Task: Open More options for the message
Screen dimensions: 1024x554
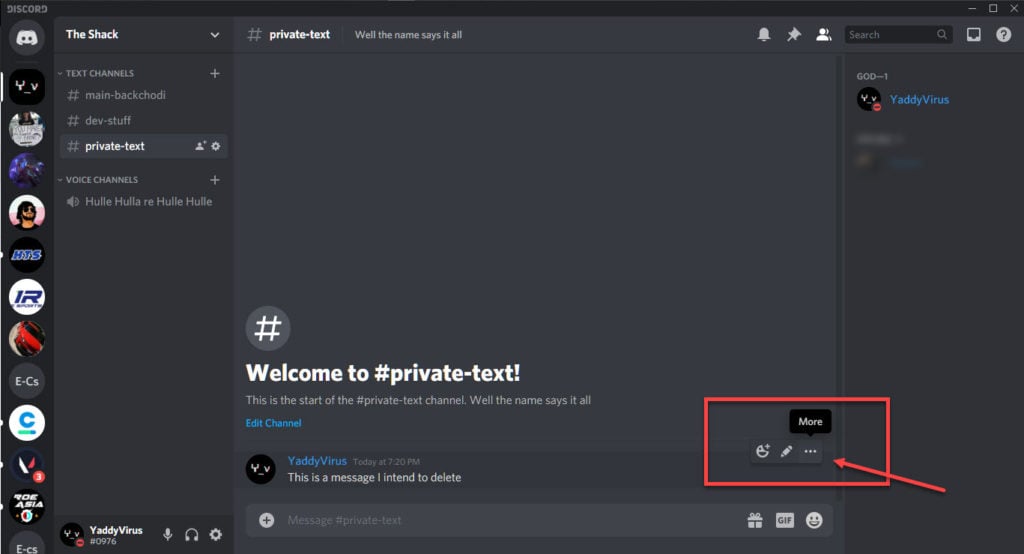Action: [810, 451]
